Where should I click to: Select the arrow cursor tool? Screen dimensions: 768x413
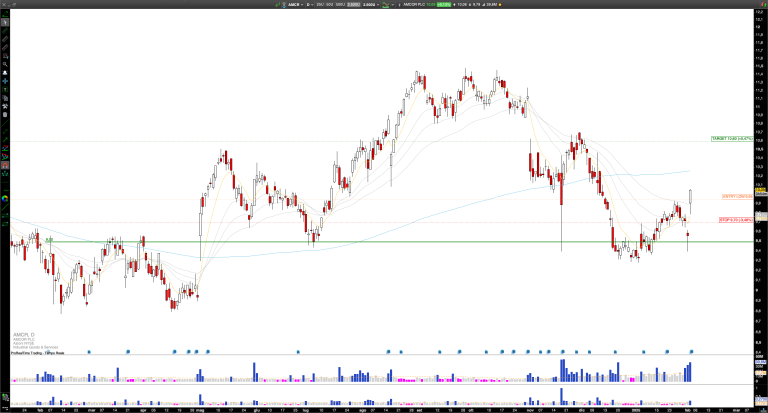4,15
